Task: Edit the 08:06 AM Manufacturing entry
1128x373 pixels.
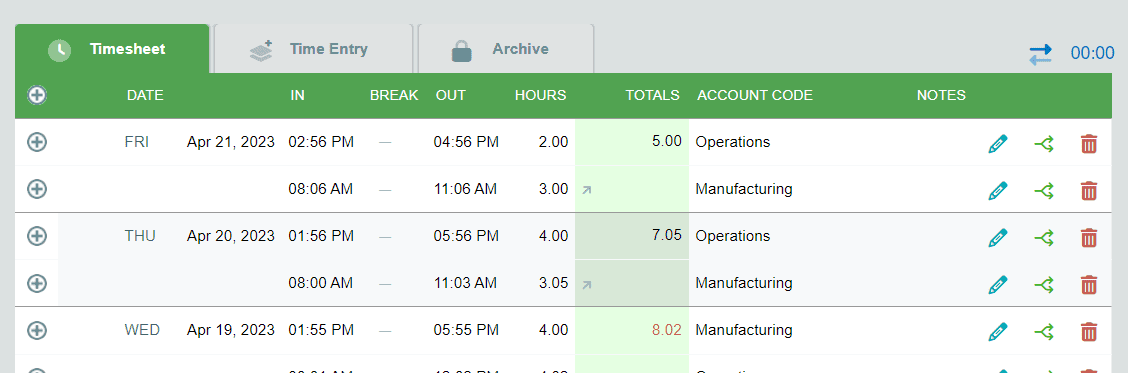Action: pos(998,191)
